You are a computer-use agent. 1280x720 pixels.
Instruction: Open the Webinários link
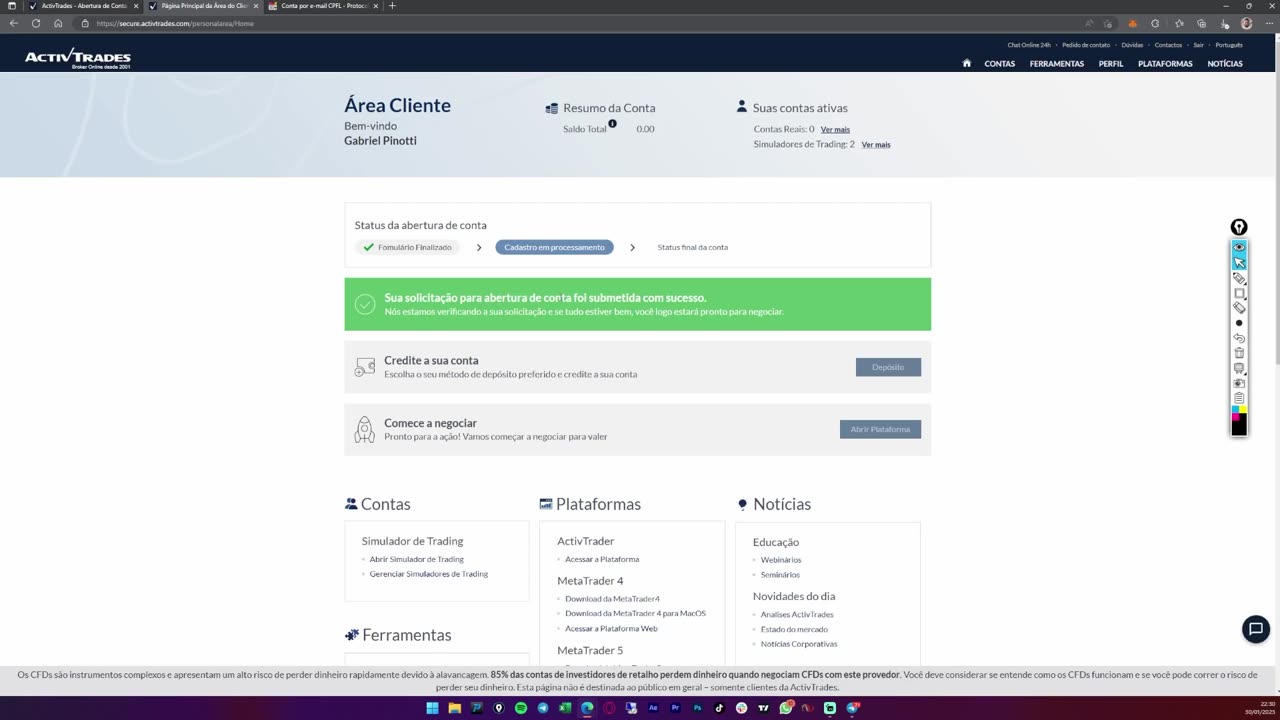[781, 560]
